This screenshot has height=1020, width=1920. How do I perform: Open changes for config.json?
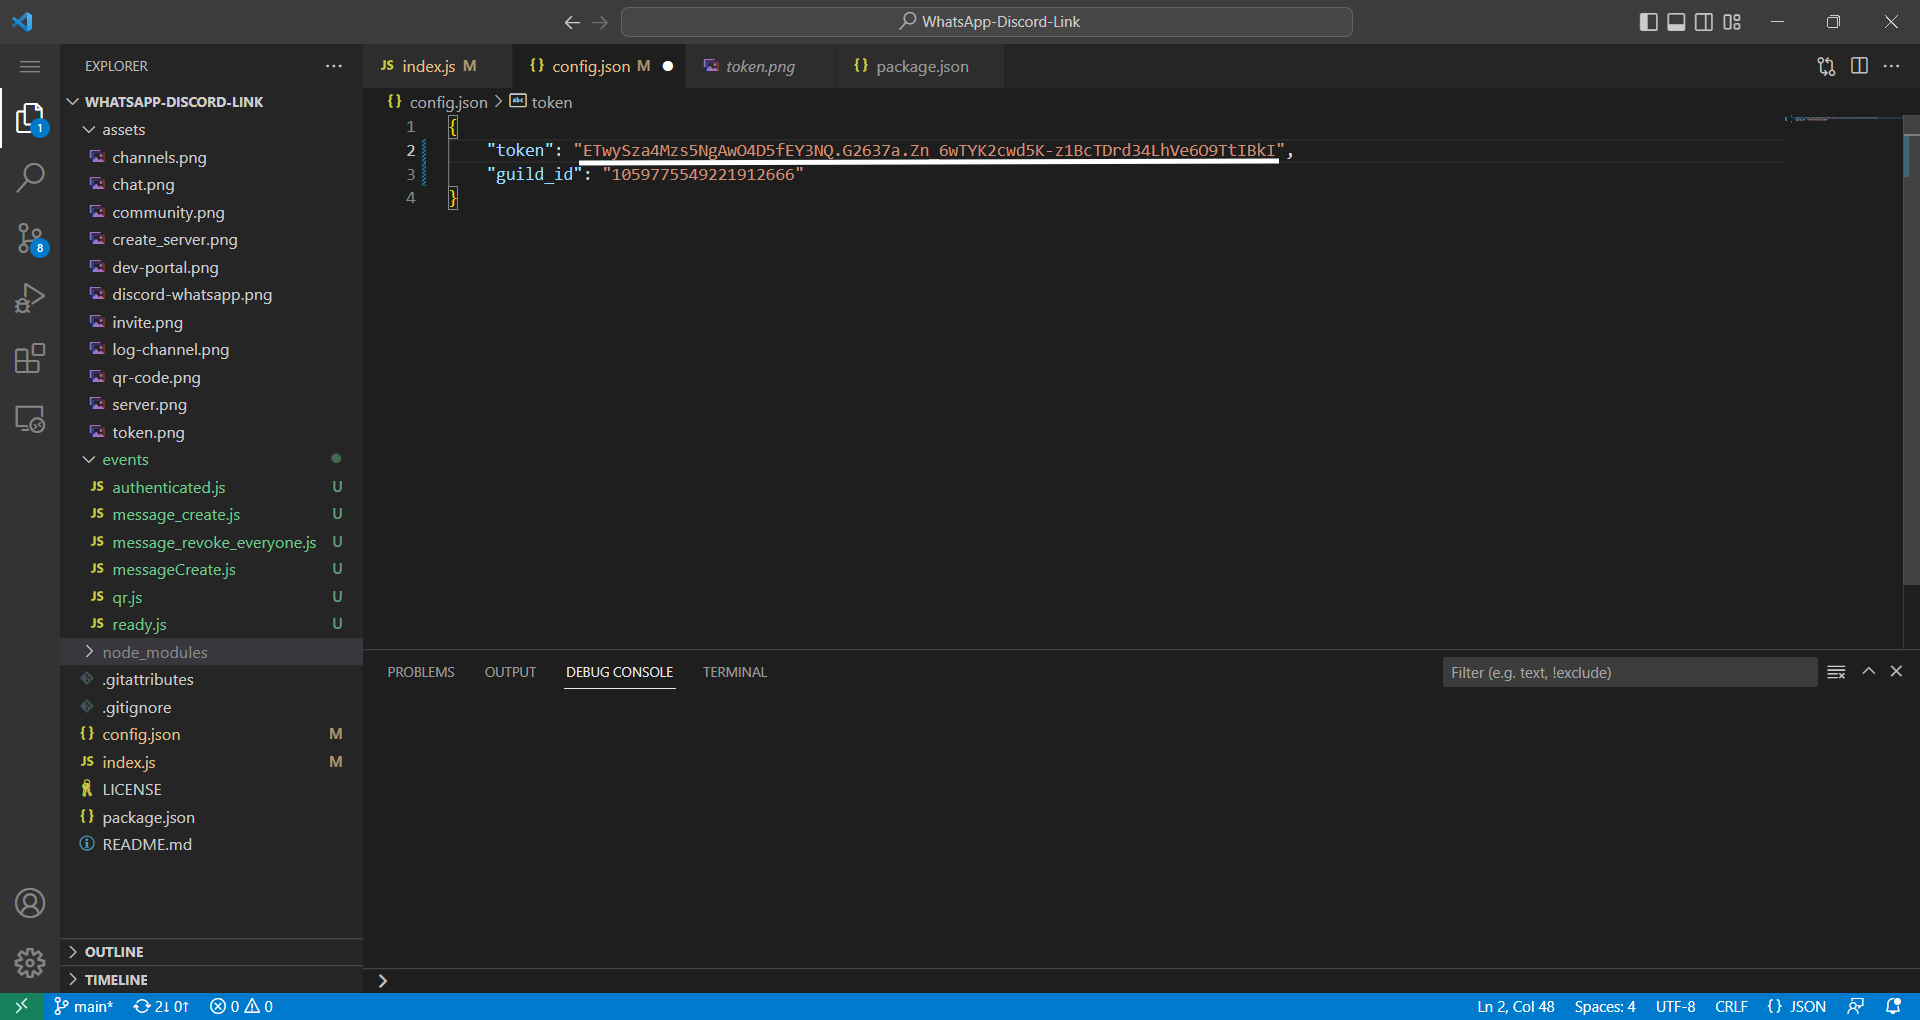pyautogui.click(x=1826, y=66)
